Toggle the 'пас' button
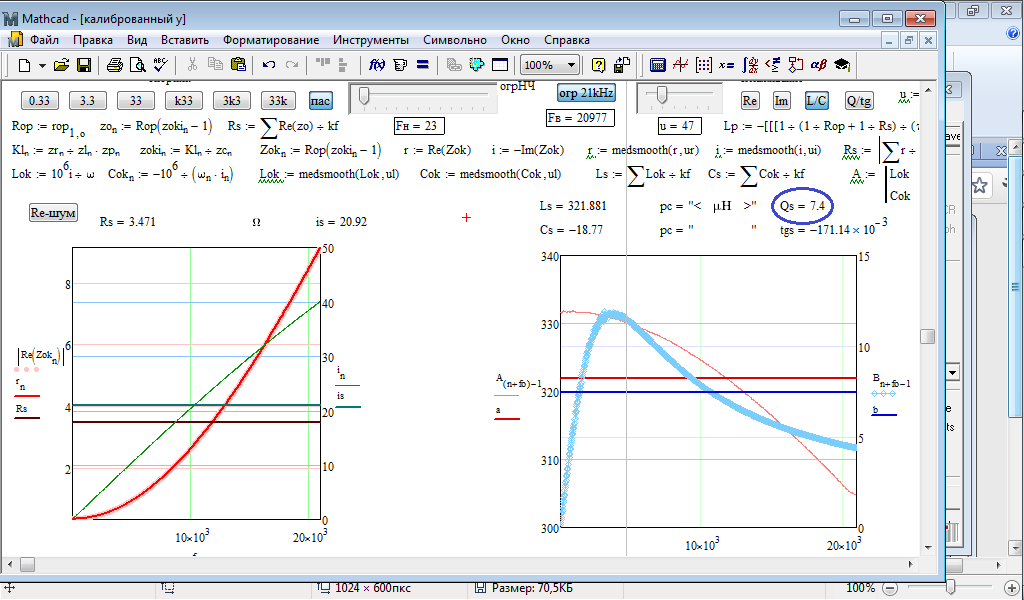The width and height of the screenshot is (1024, 600). pyautogui.click(x=320, y=101)
